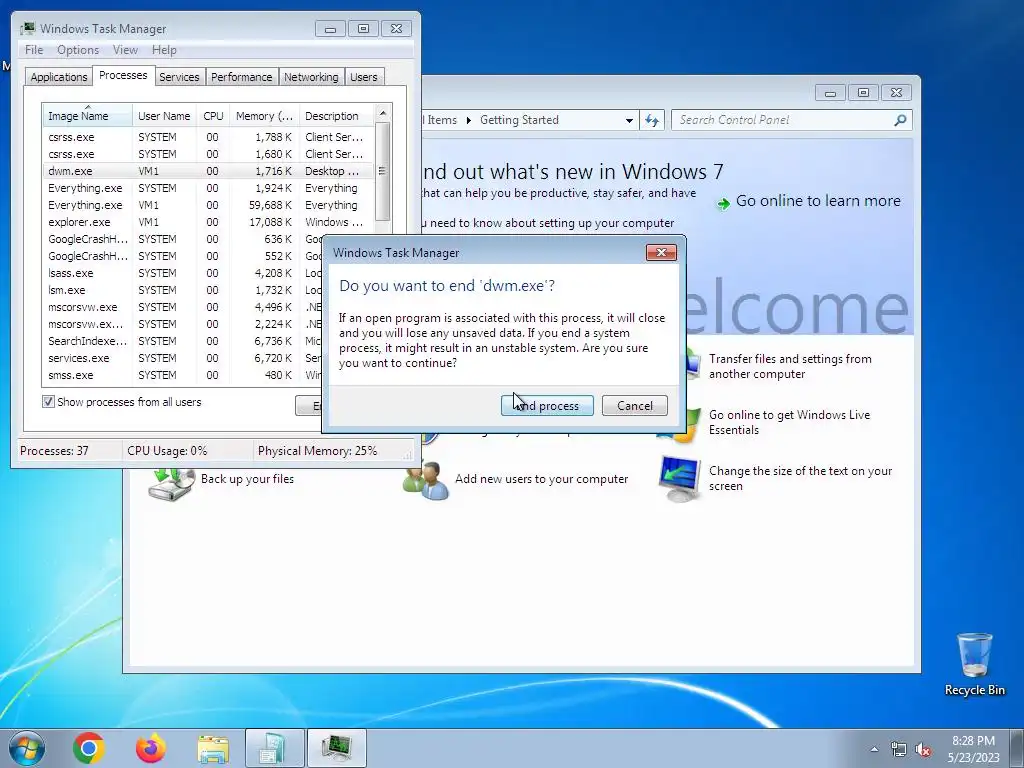The image size is (1024, 768).
Task: Open the Options menu in Task Manager
Action: coord(78,50)
